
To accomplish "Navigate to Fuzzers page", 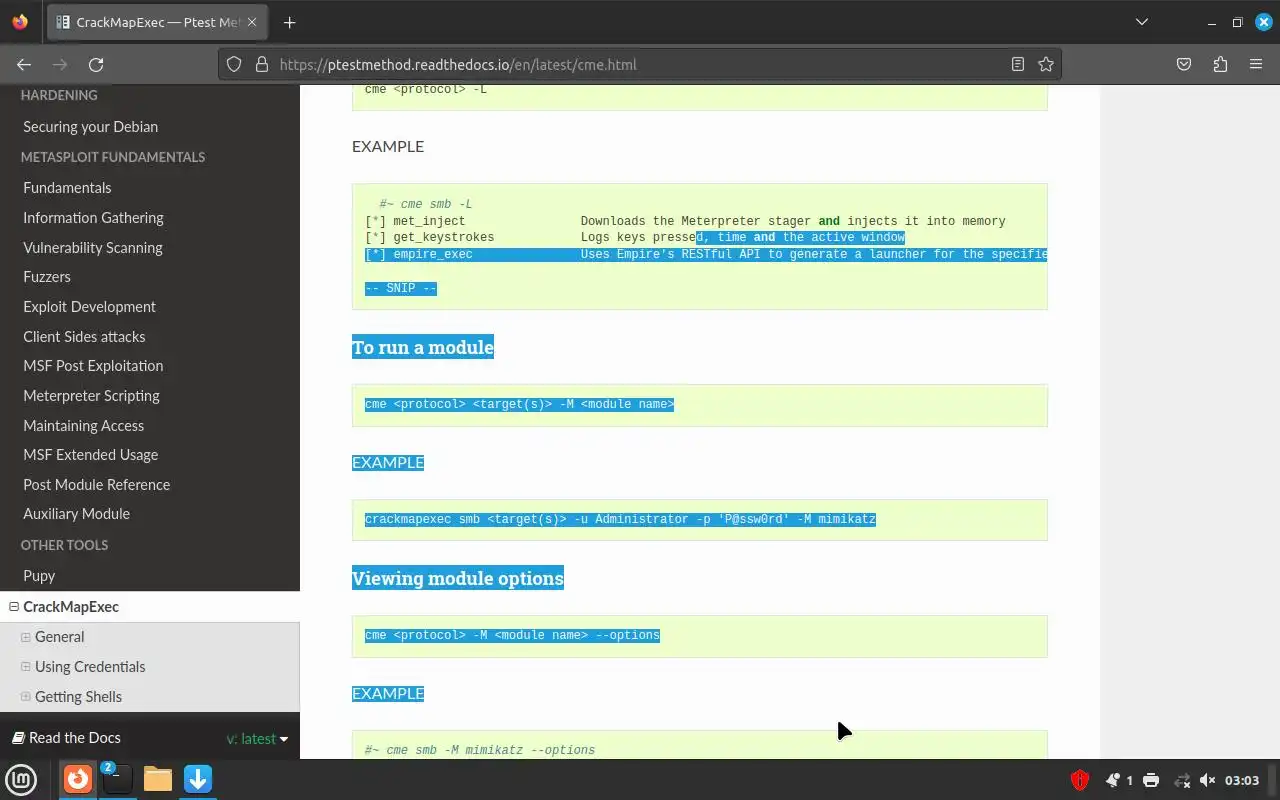I will click(x=47, y=277).
